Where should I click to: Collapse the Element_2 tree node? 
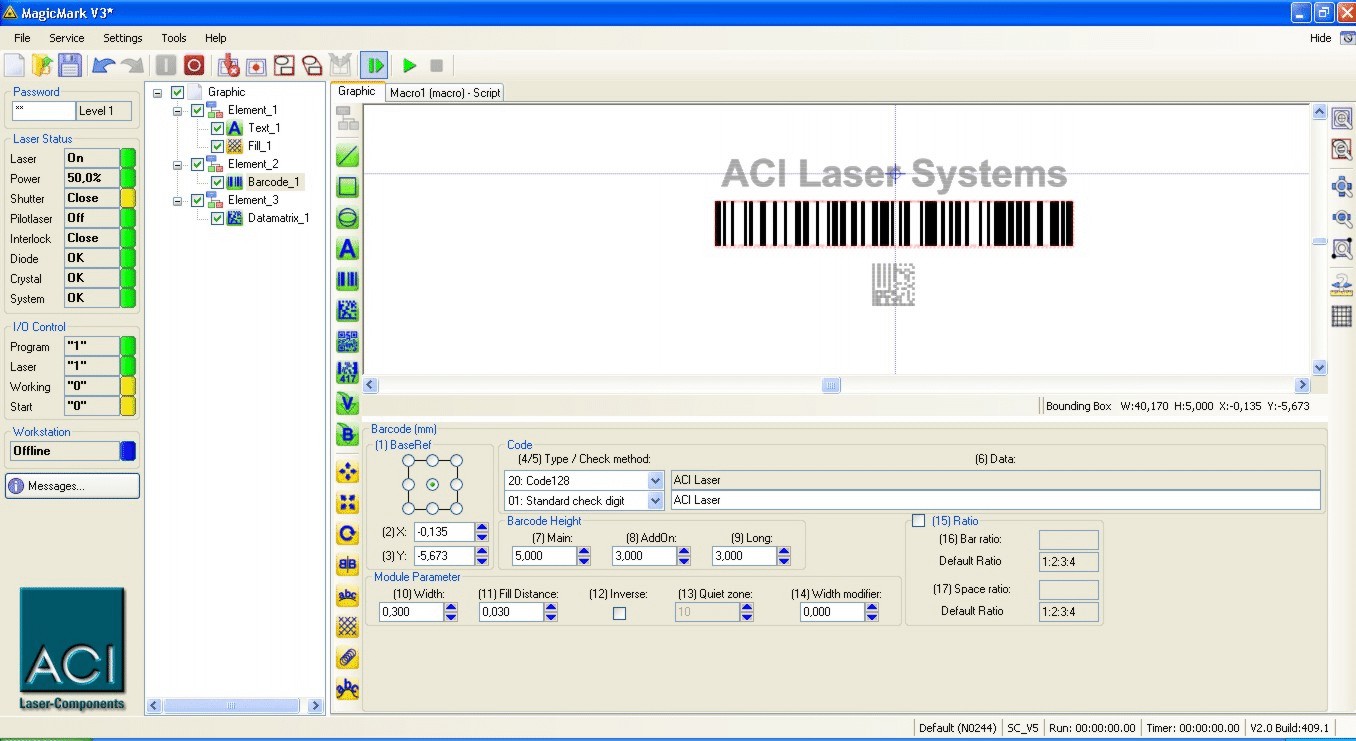(x=178, y=164)
